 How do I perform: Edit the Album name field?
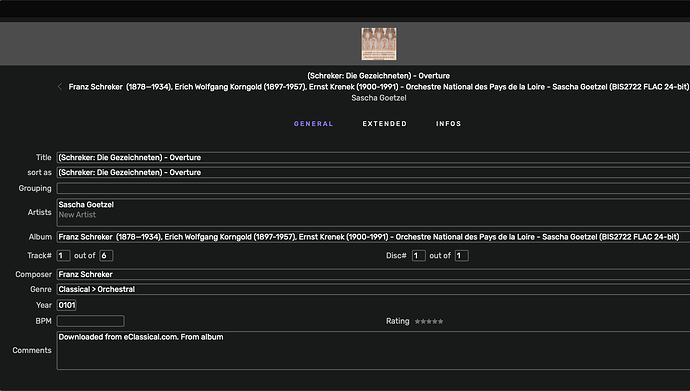tap(373, 237)
